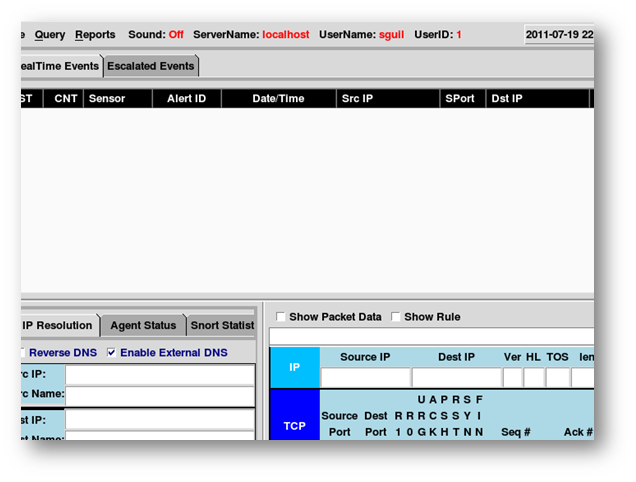Image resolution: width=636 pixels, height=482 pixels.
Task: Toggle Enable External DNS checkbox
Action: 111,352
